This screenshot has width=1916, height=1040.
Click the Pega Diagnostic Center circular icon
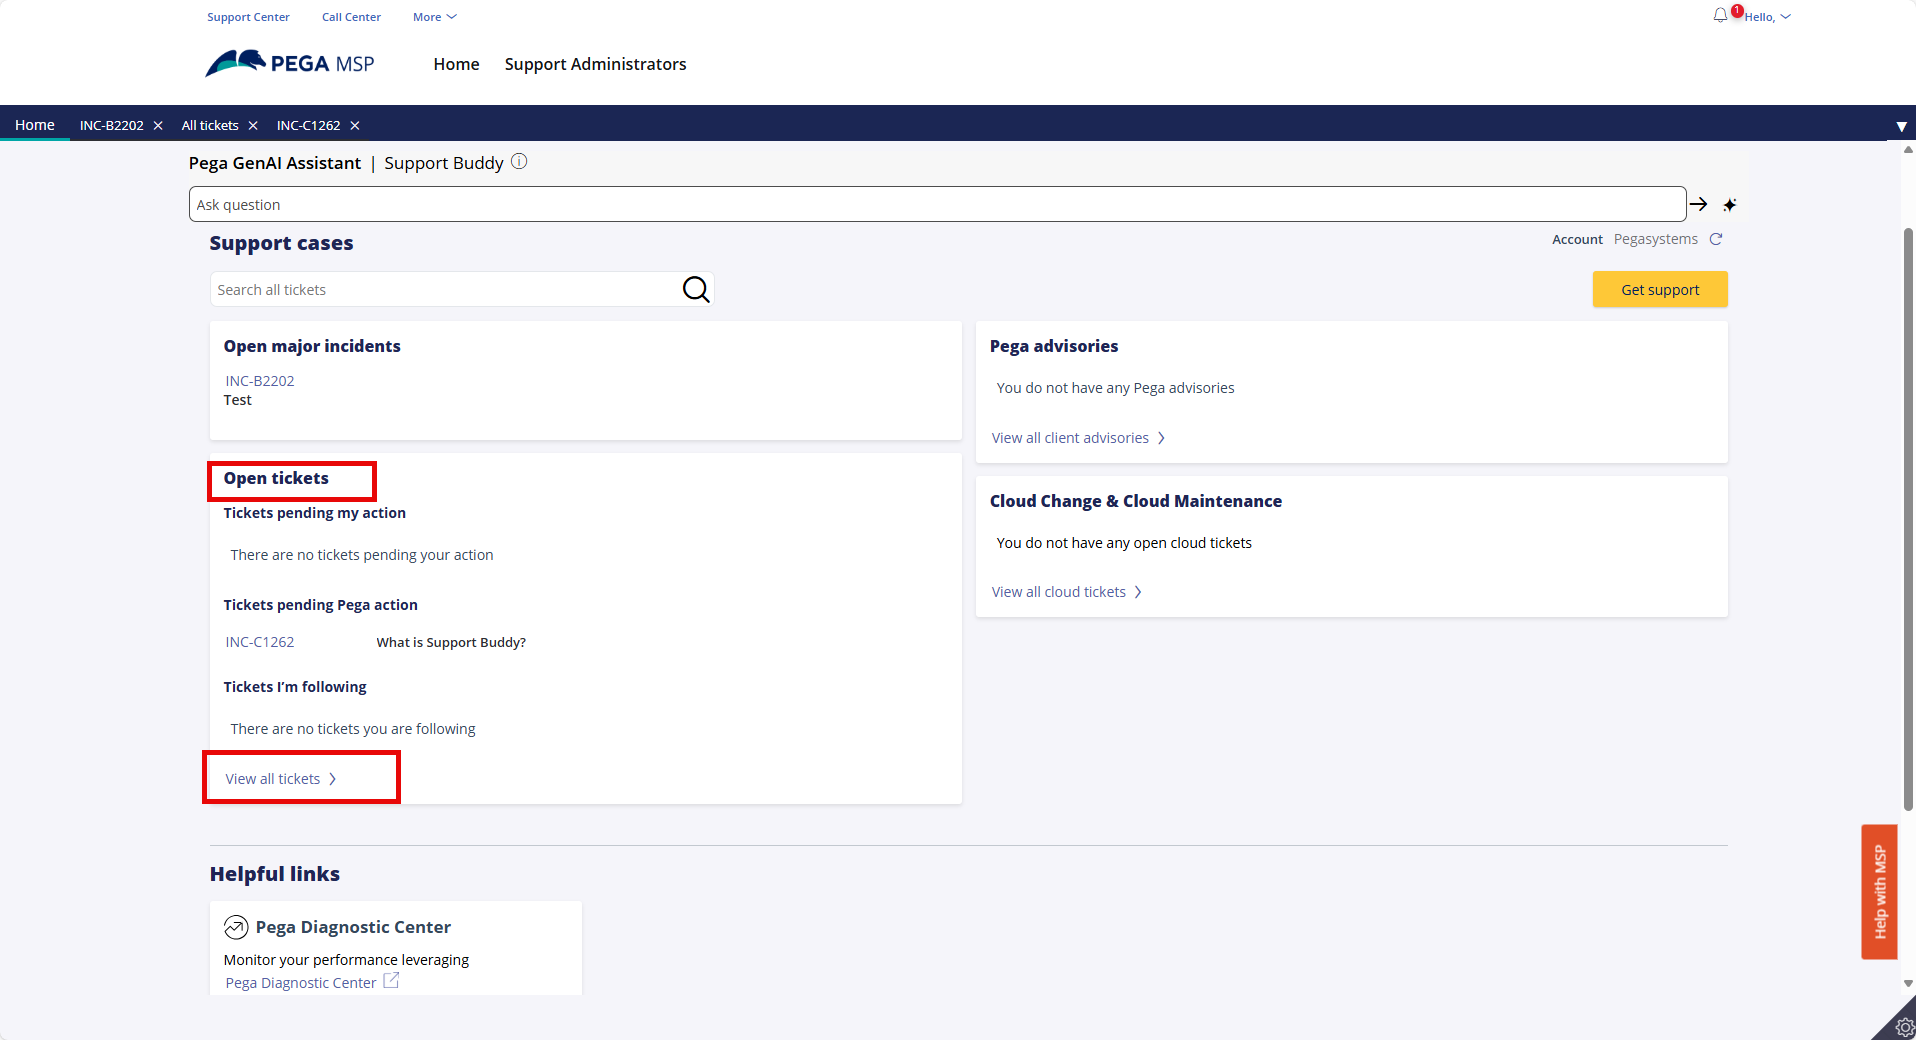[x=236, y=927]
